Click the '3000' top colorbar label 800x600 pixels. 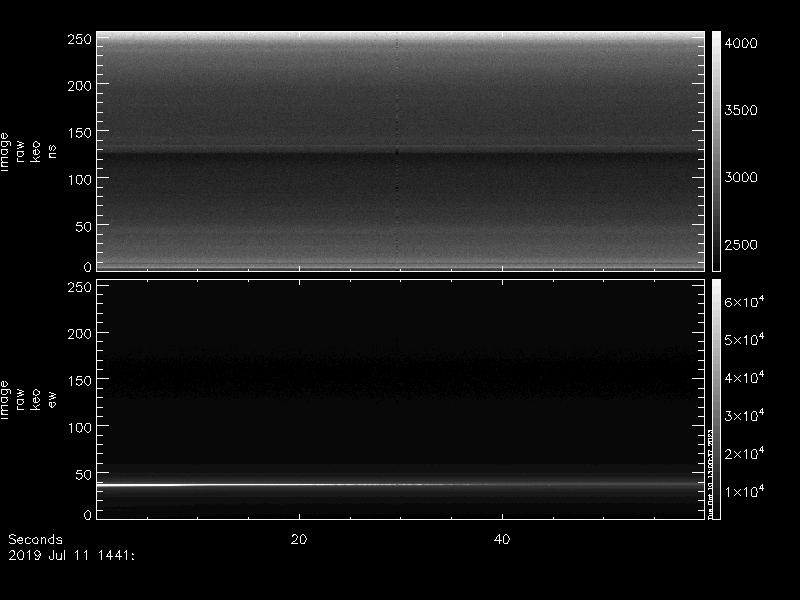pos(741,177)
